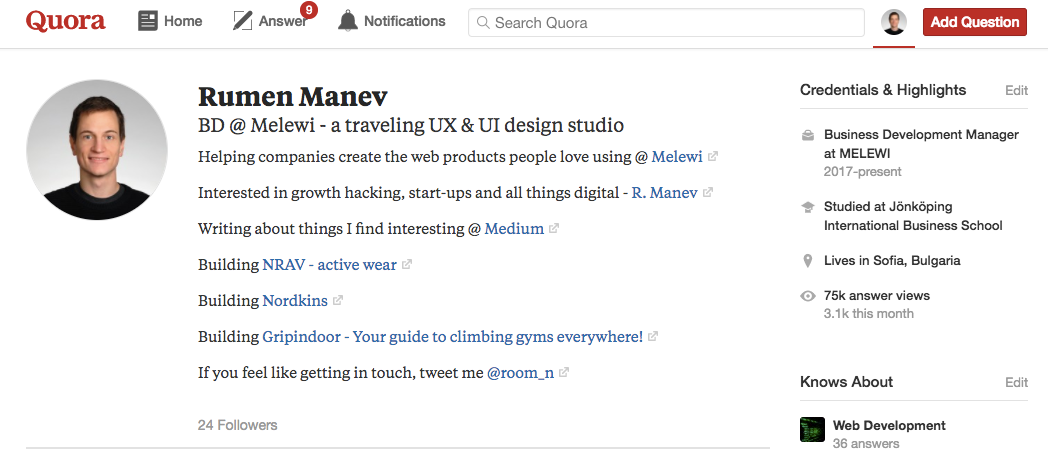1048x465 pixels.
Task: Open the Home feed icon
Action: 148,21
